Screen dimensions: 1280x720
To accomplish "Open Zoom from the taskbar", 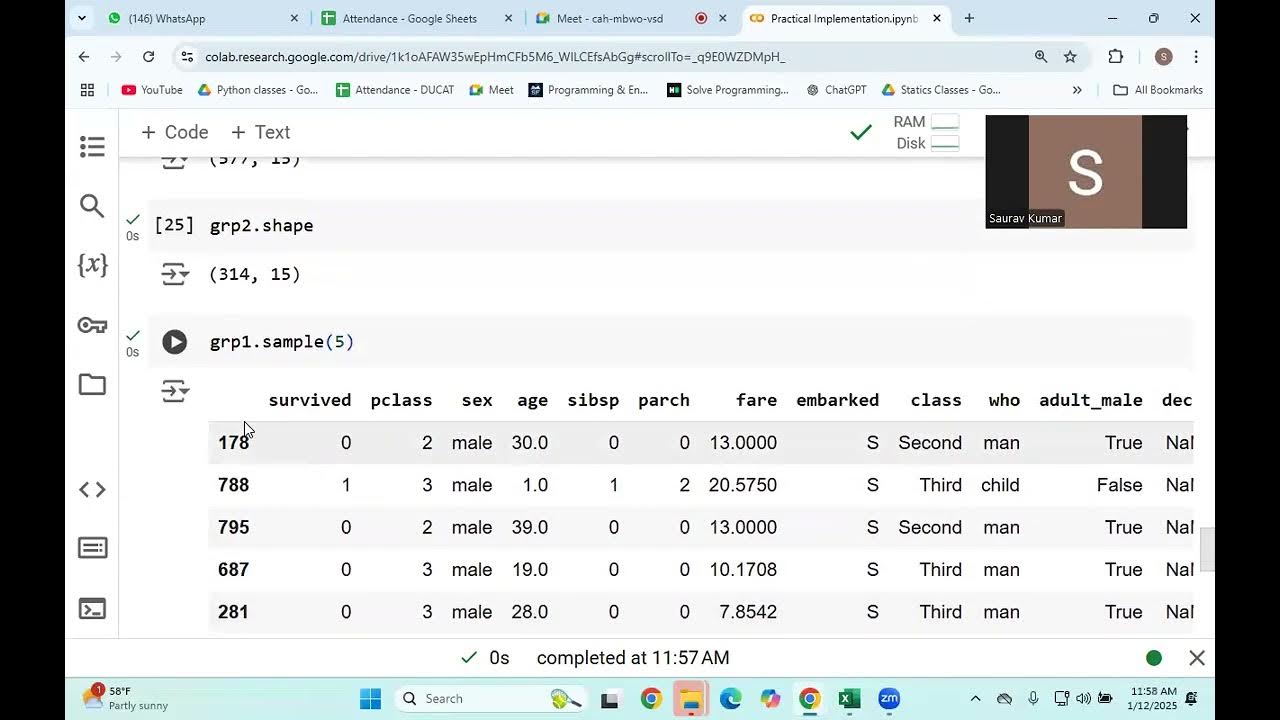I will click(889, 699).
